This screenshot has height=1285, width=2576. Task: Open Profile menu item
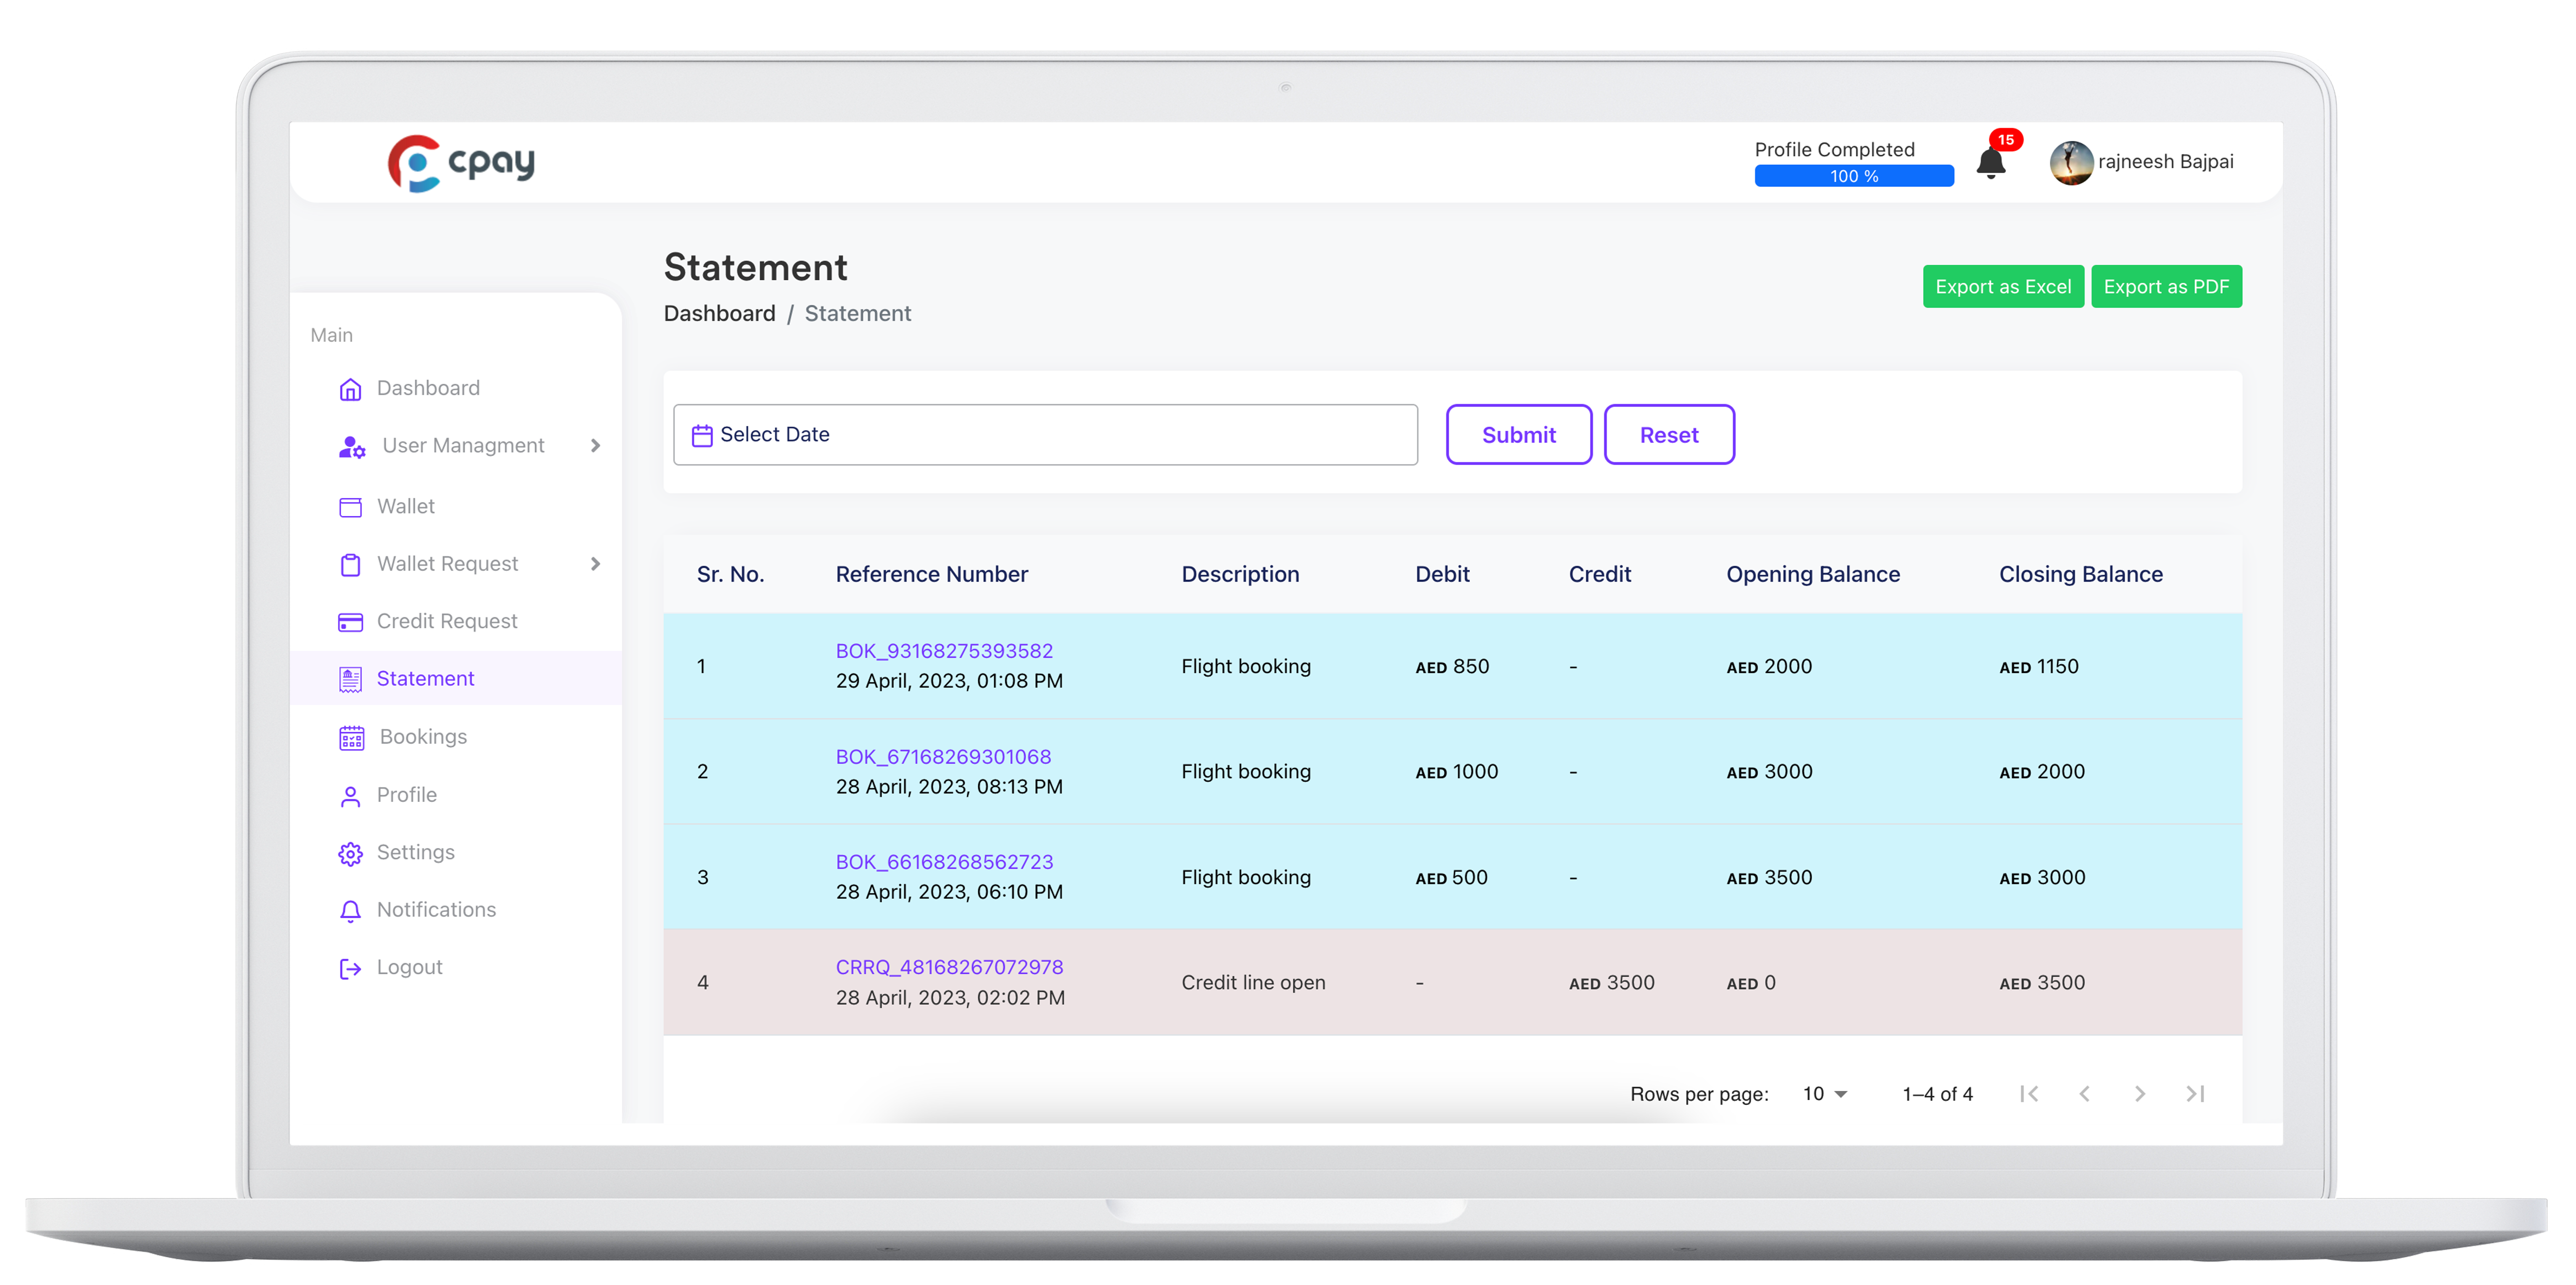point(406,795)
